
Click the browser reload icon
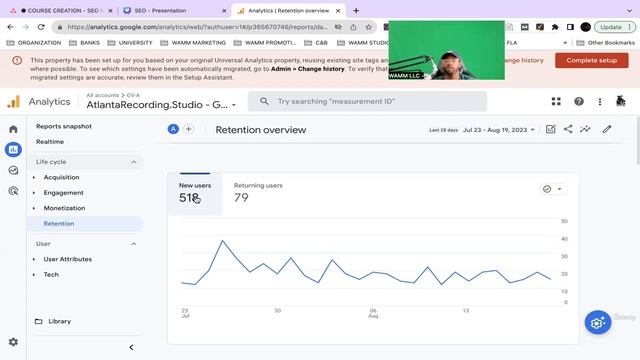pyautogui.click(x=41, y=27)
